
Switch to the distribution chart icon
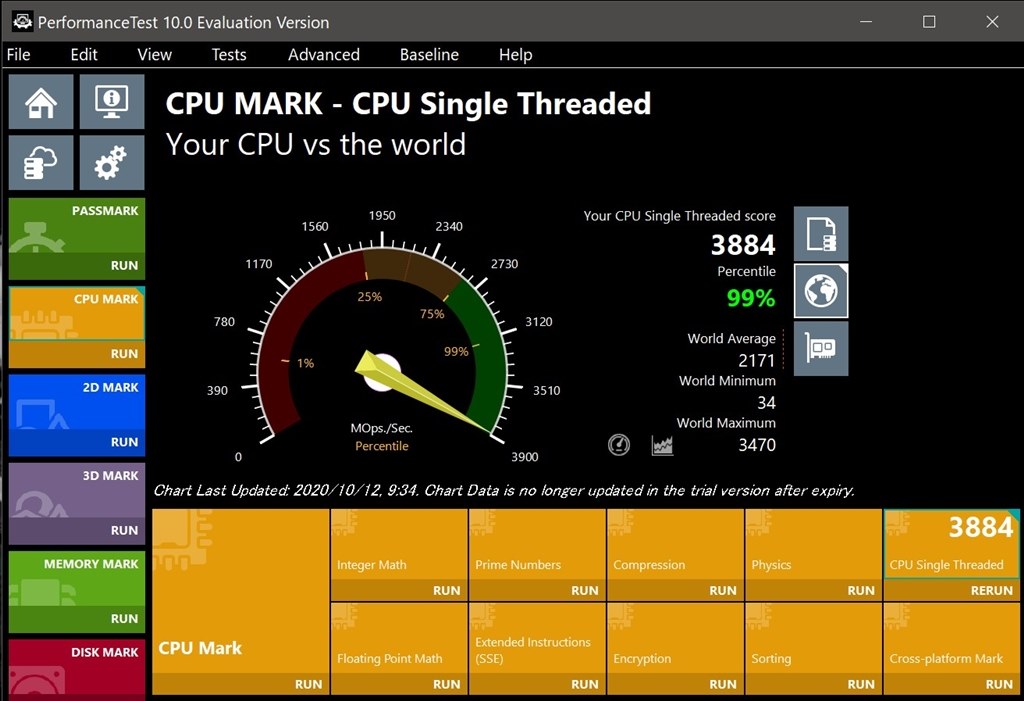(662, 445)
